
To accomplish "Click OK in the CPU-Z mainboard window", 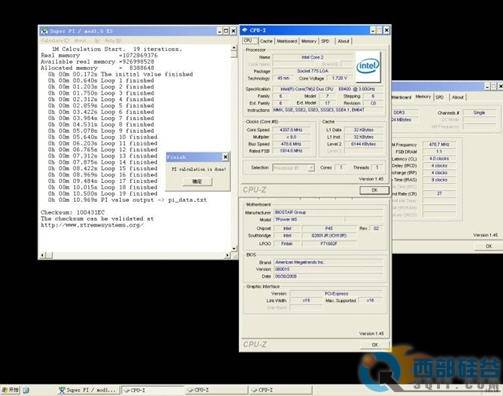I will pyautogui.click(x=375, y=345).
